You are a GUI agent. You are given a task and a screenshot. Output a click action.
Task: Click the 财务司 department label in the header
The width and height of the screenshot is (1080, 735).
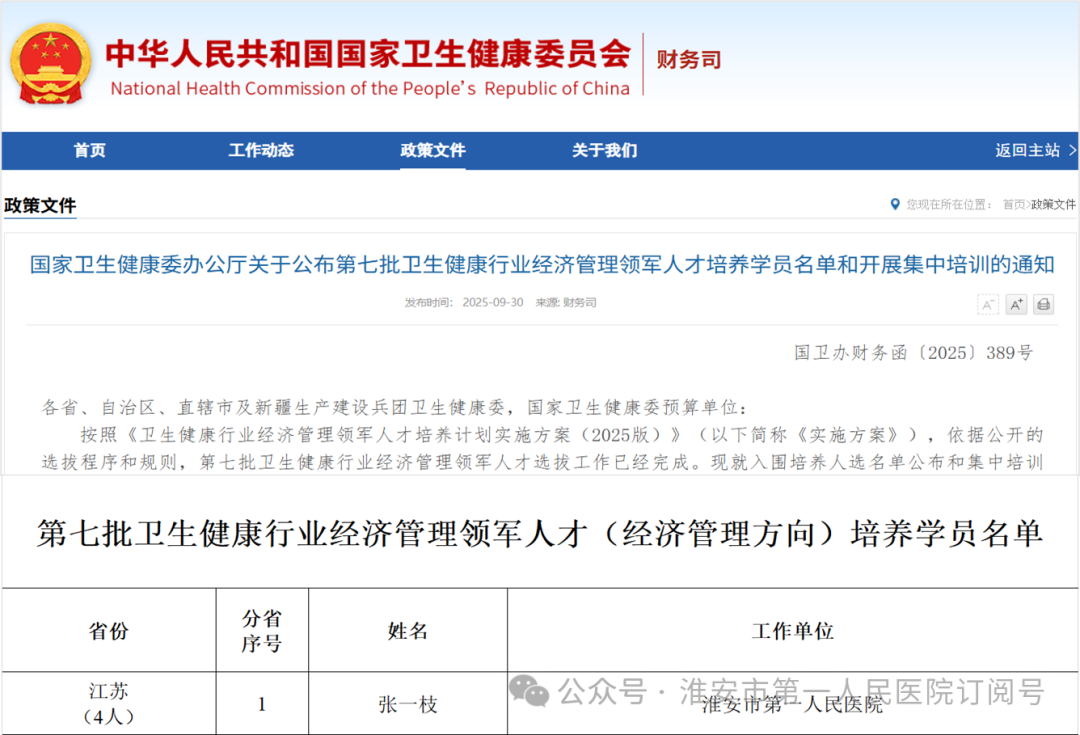(688, 60)
